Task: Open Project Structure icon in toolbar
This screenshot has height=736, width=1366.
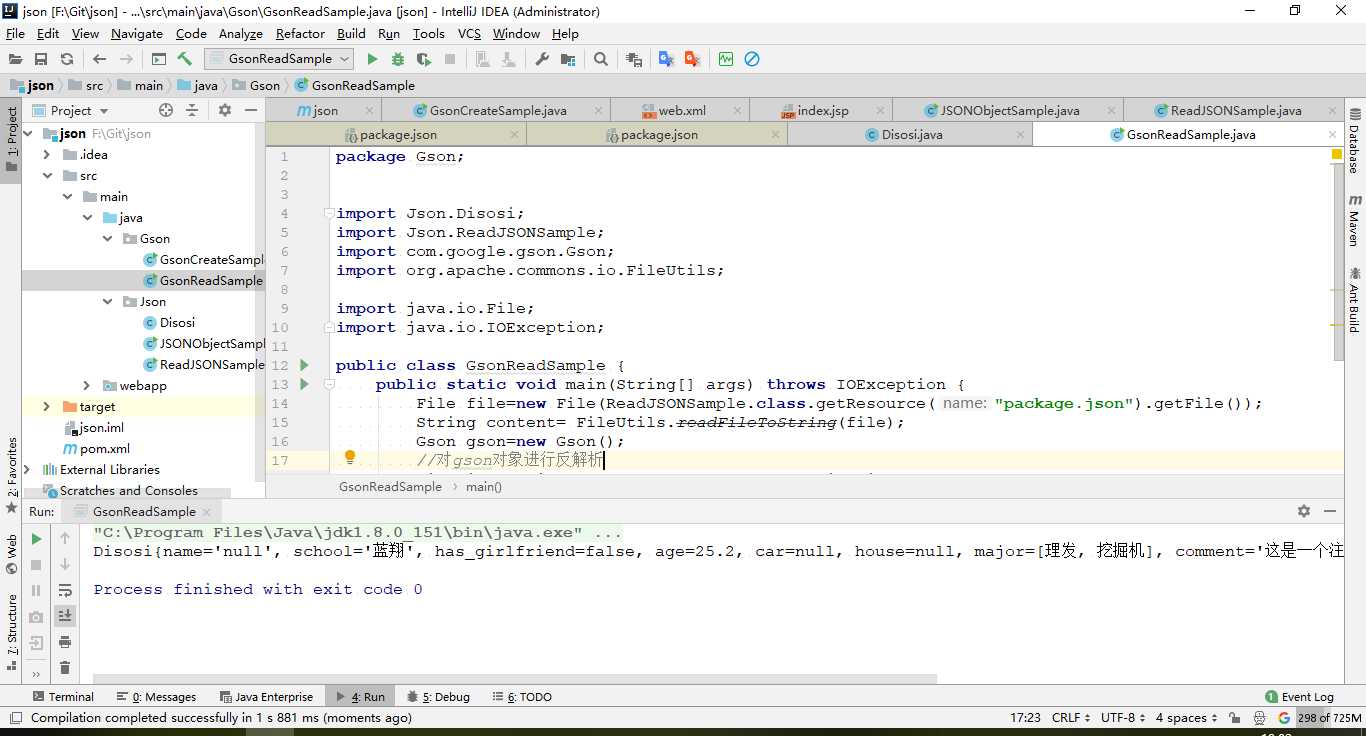Action: coord(568,59)
